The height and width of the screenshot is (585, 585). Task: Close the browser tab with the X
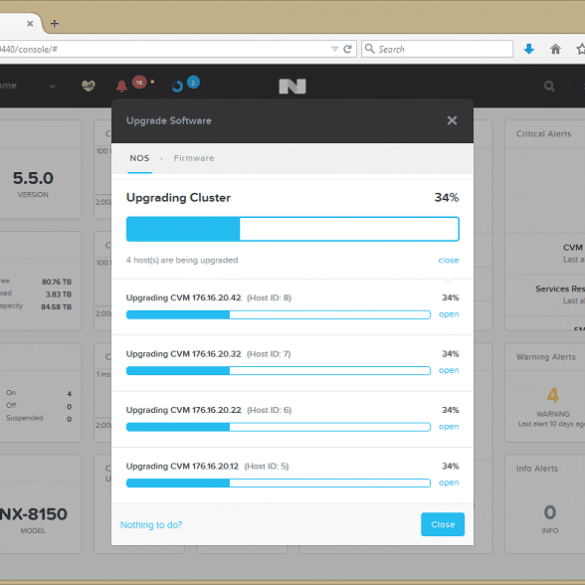30,24
